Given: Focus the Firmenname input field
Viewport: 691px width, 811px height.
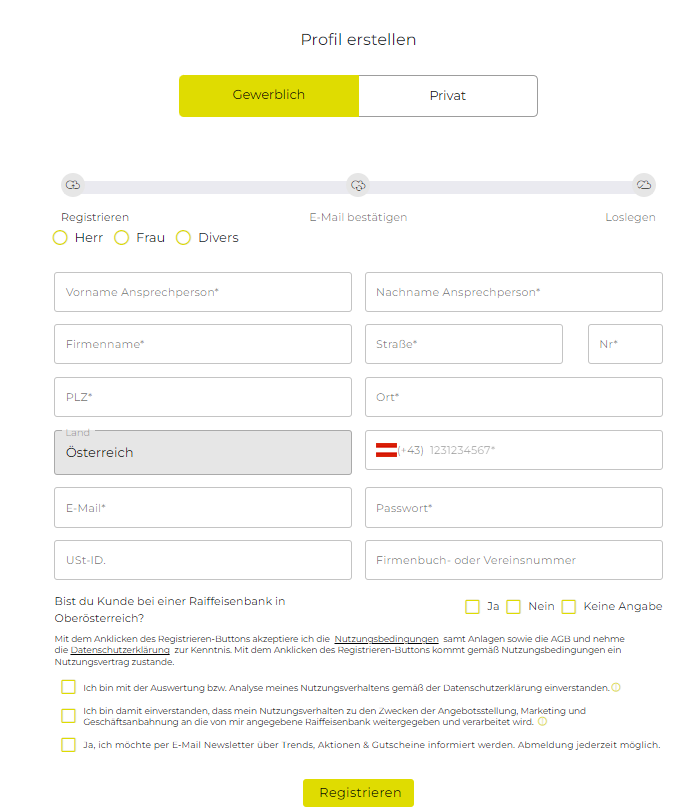Looking at the screenshot, I should [203, 344].
